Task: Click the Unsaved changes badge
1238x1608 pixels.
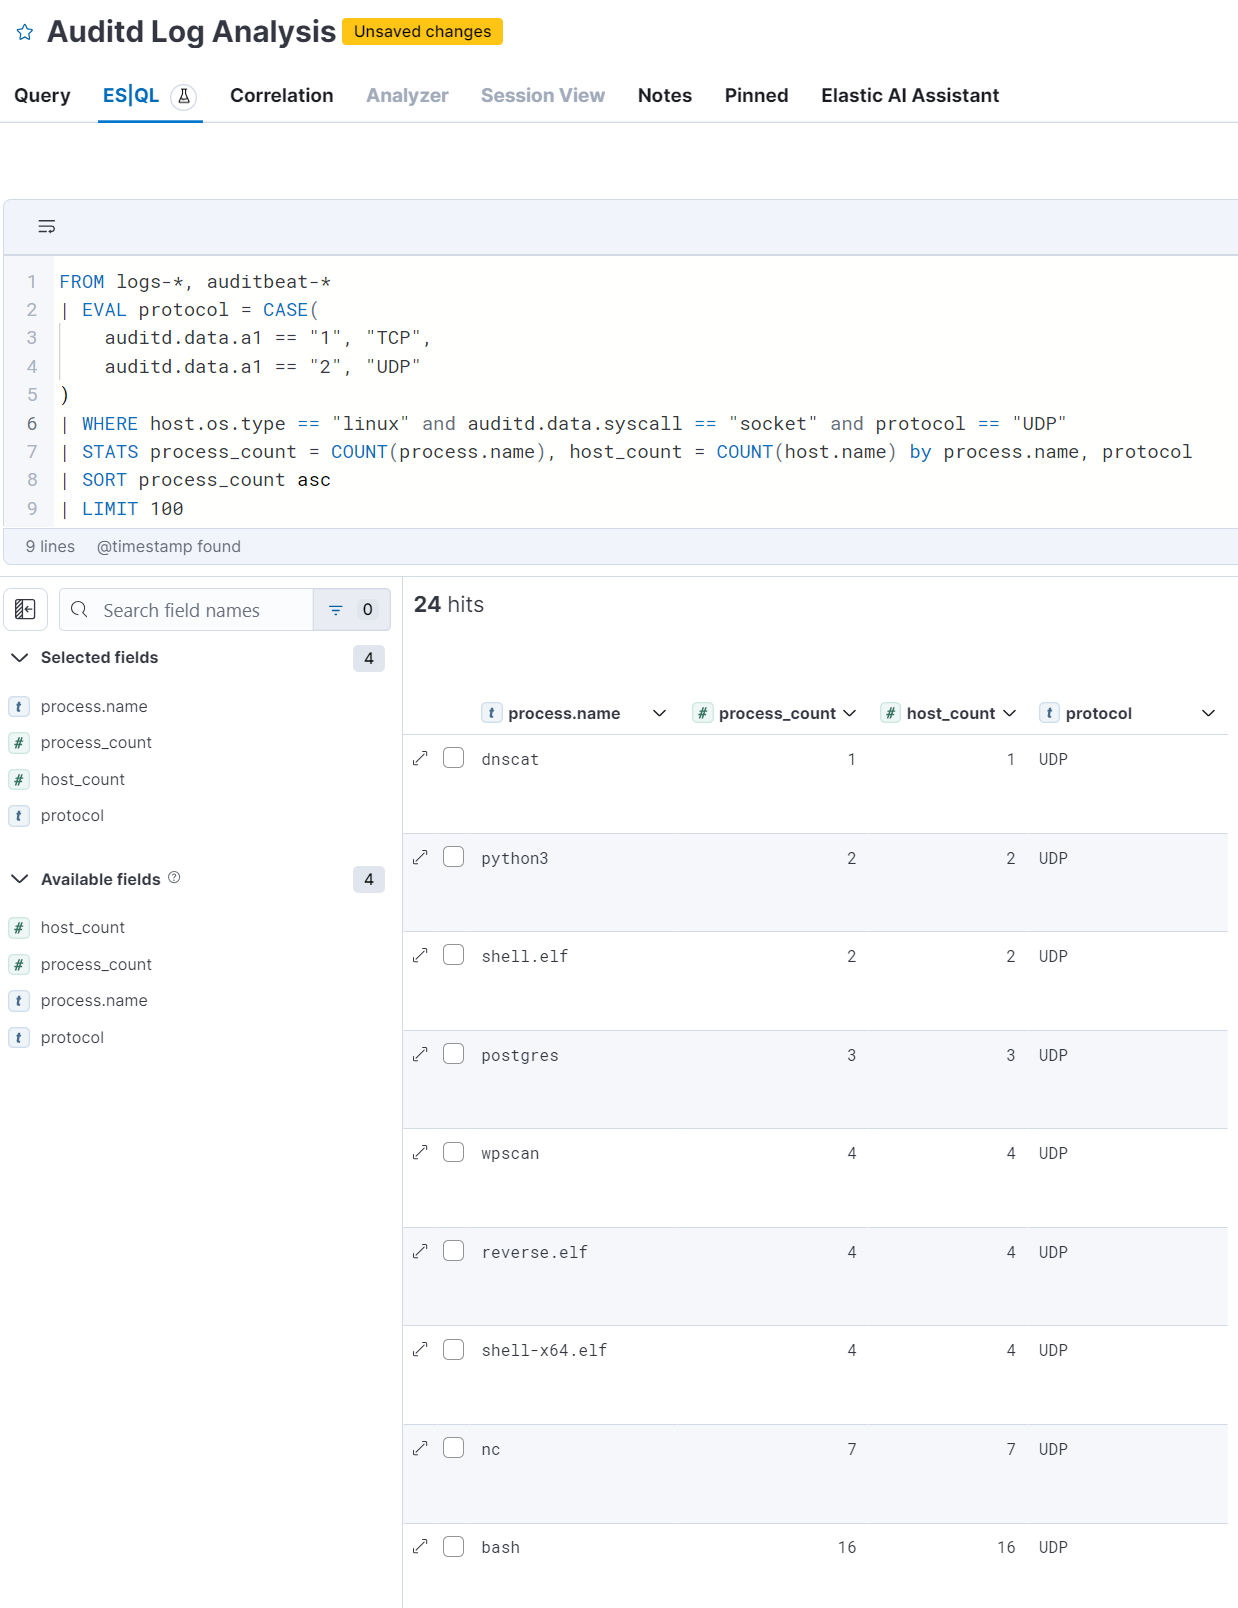Action: [x=422, y=32]
